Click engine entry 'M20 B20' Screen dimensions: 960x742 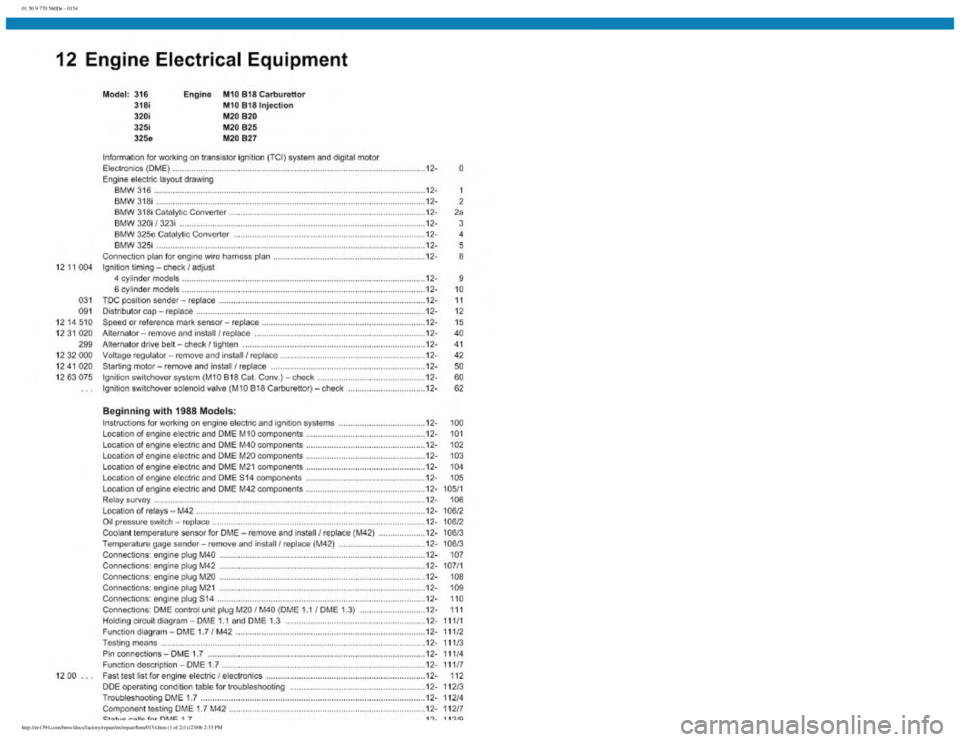(x=240, y=116)
